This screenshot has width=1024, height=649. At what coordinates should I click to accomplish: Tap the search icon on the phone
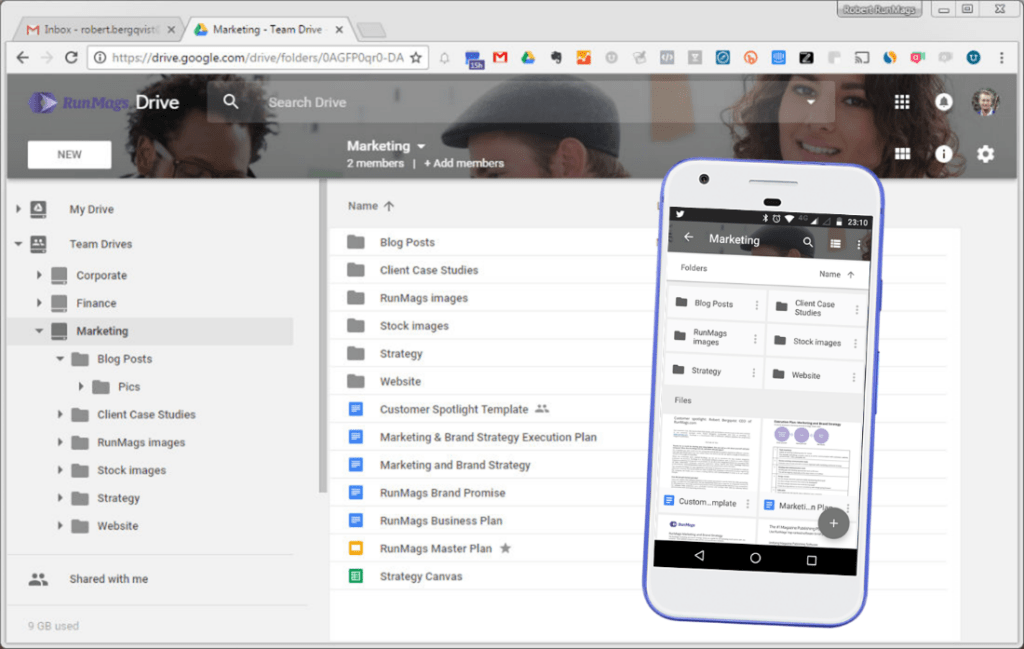coord(808,242)
